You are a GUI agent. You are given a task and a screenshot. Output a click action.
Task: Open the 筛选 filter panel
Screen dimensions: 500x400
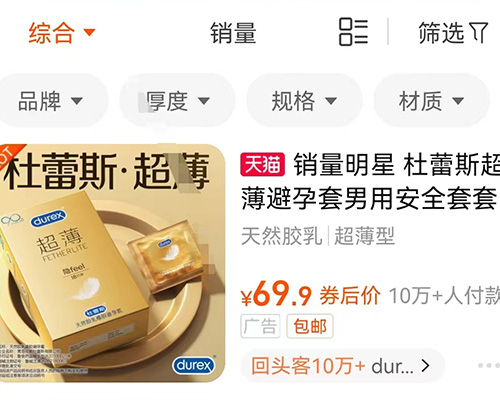[x=453, y=33]
